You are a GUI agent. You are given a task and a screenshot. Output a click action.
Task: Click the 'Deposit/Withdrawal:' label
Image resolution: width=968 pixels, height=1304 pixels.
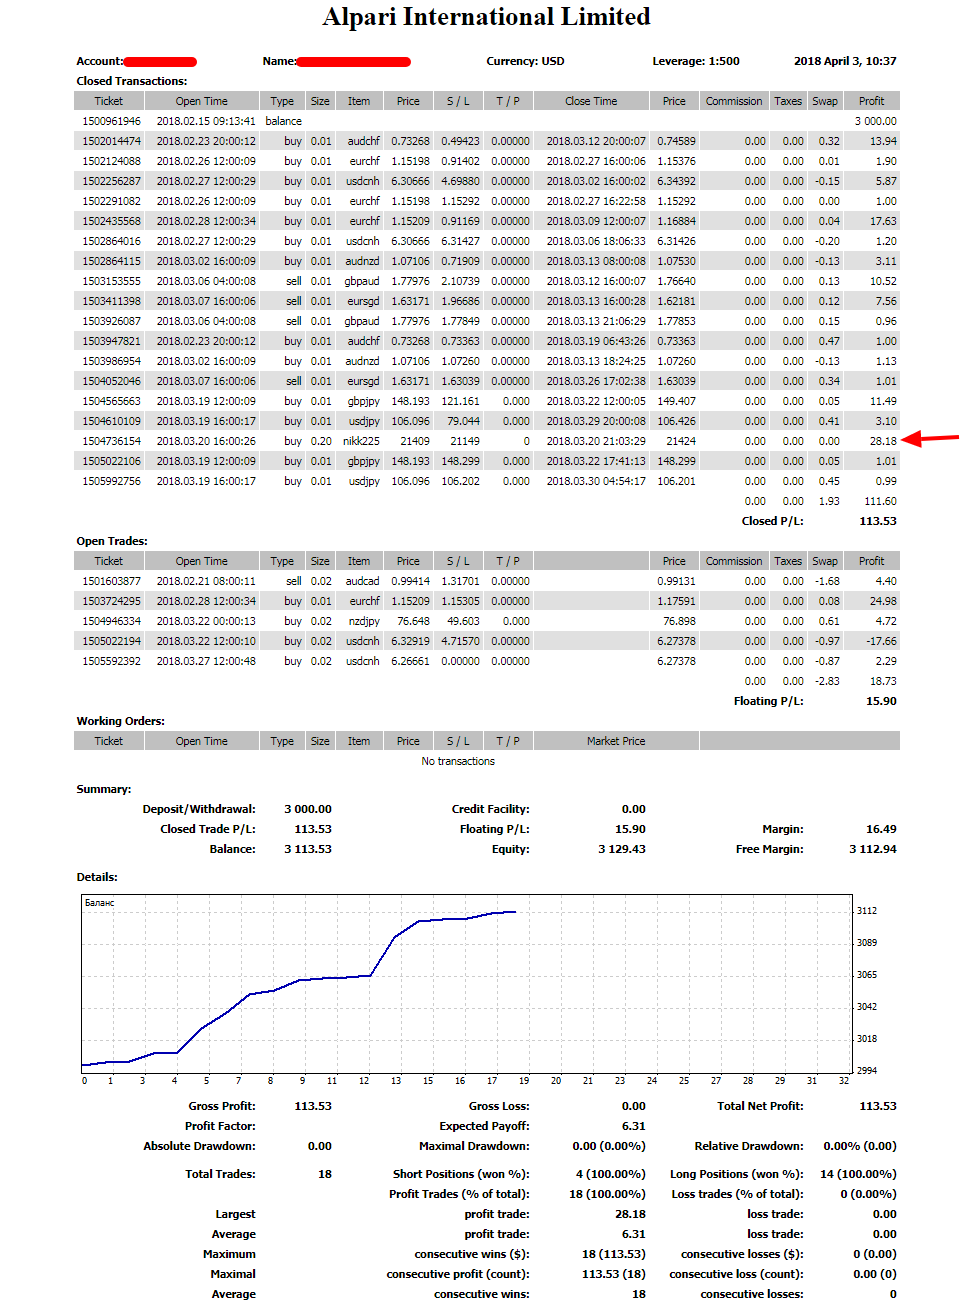(199, 809)
